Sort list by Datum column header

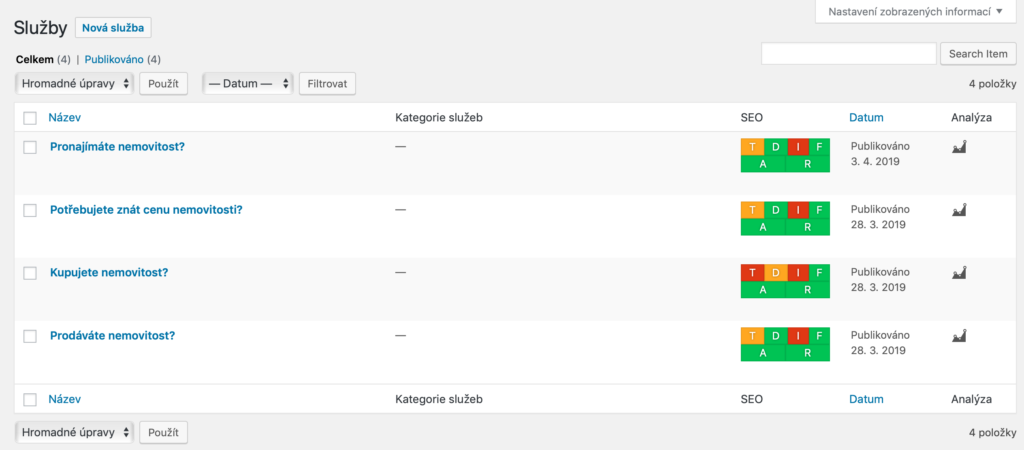click(866, 118)
